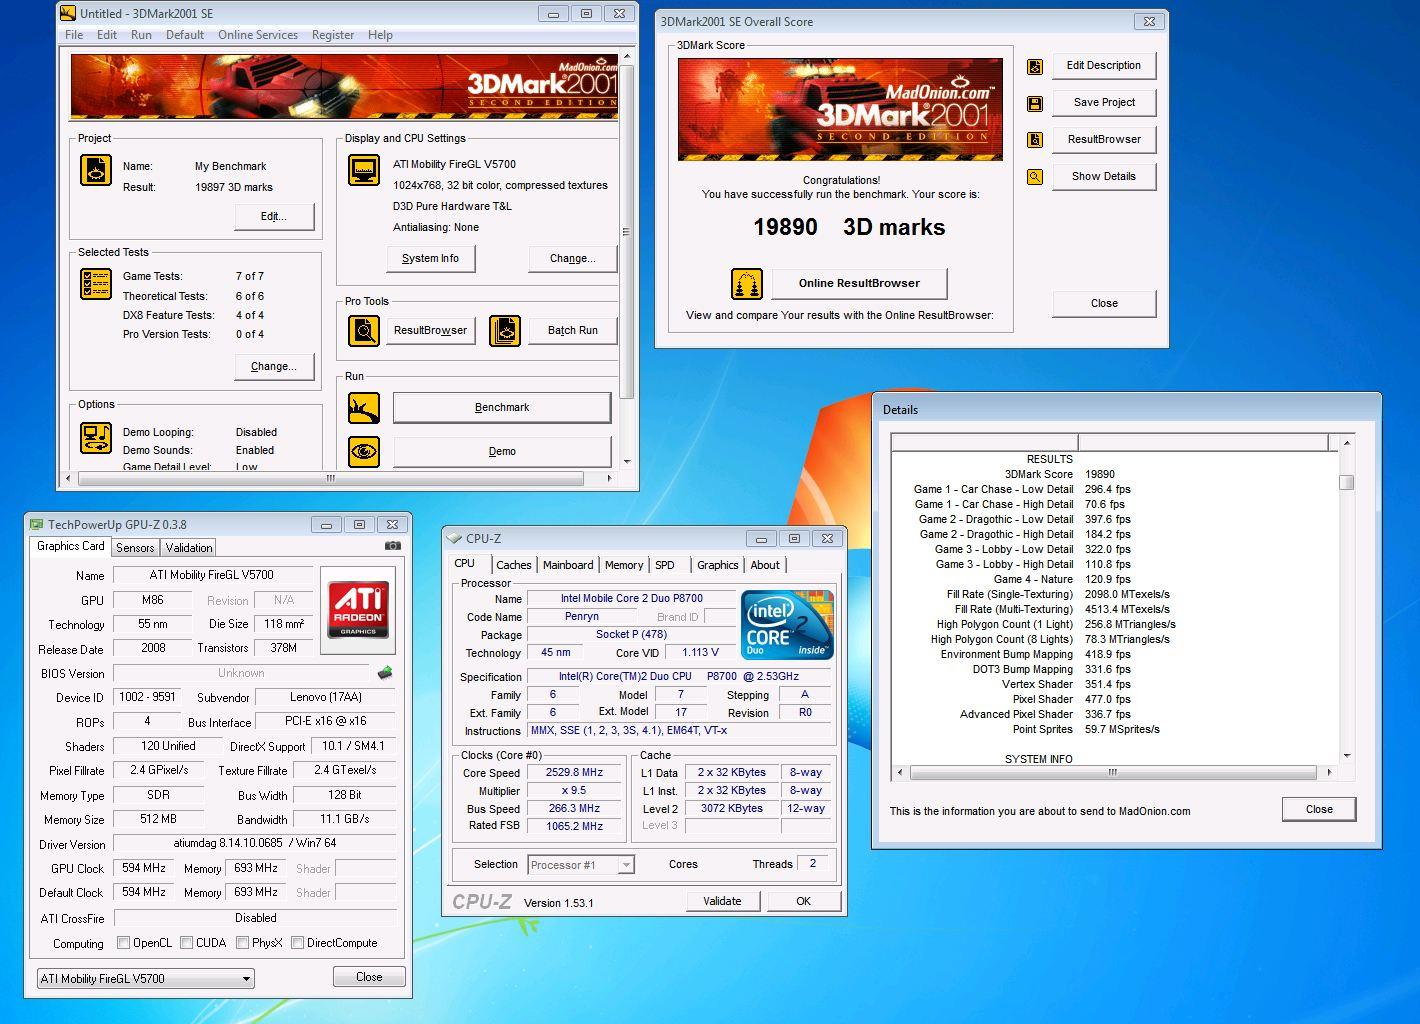Click the Validate button in CPU-Z

coord(722,901)
